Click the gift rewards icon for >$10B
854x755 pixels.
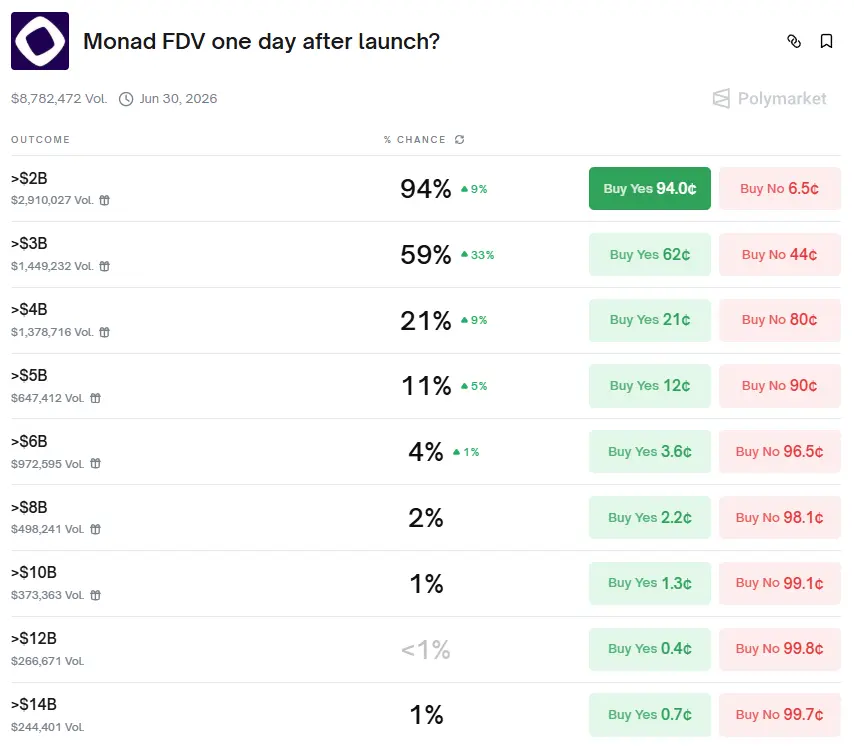(x=96, y=595)
